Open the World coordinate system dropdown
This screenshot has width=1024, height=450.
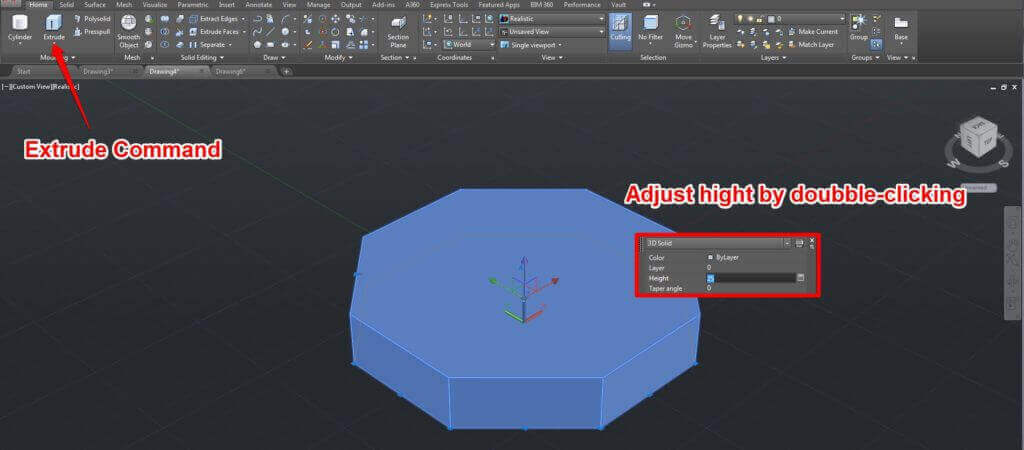coord(469,44)
